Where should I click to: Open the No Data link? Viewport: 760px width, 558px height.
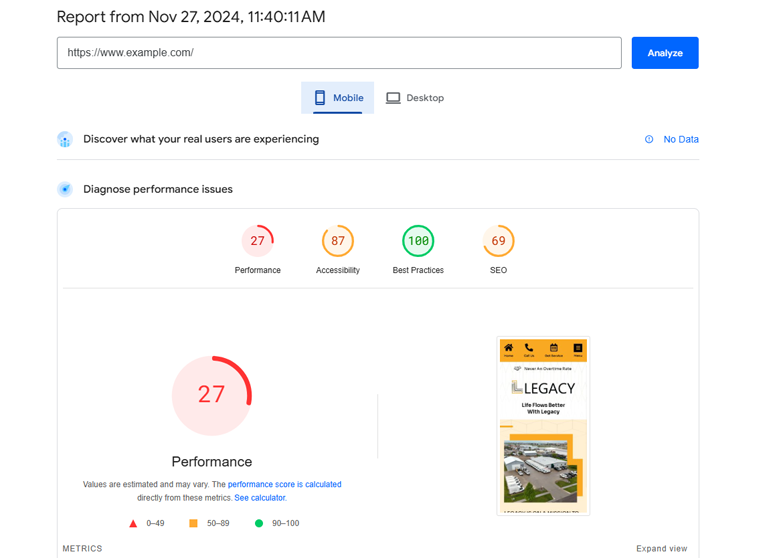coord(681,140)
